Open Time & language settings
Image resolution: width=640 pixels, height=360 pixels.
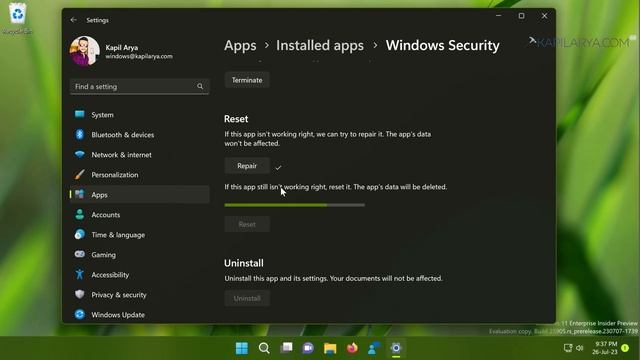[140, 235]
